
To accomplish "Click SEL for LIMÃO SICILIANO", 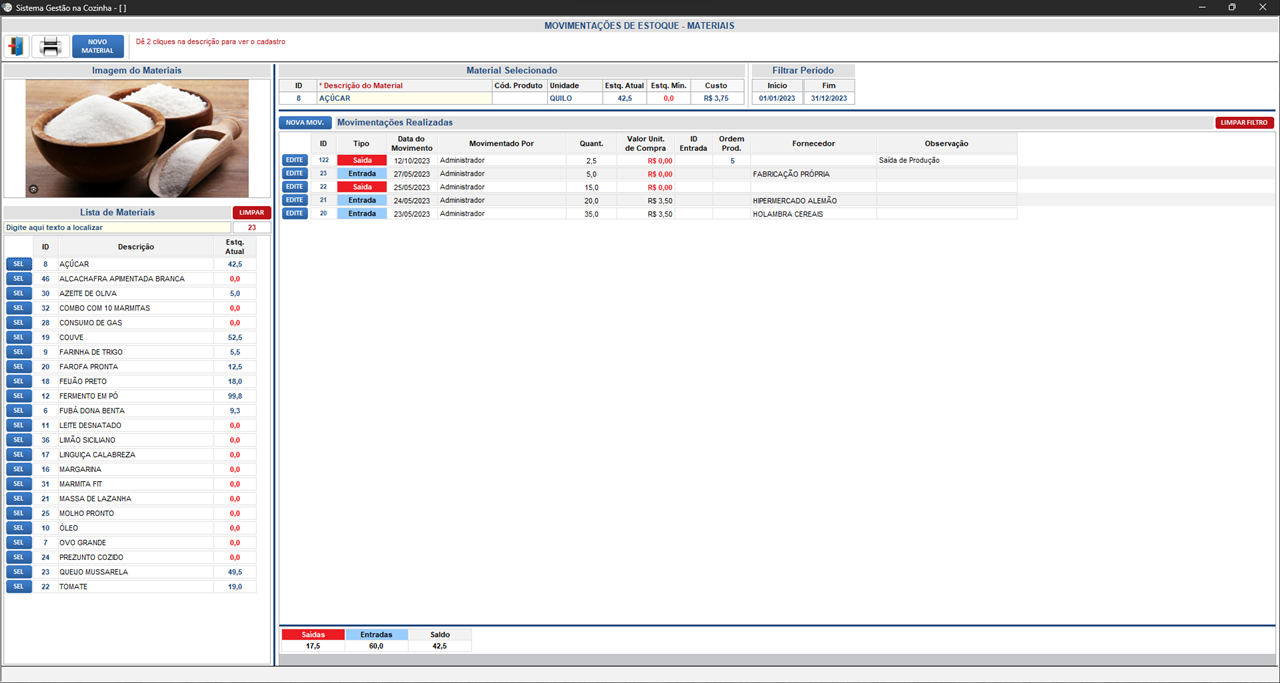I will [19, 440].
